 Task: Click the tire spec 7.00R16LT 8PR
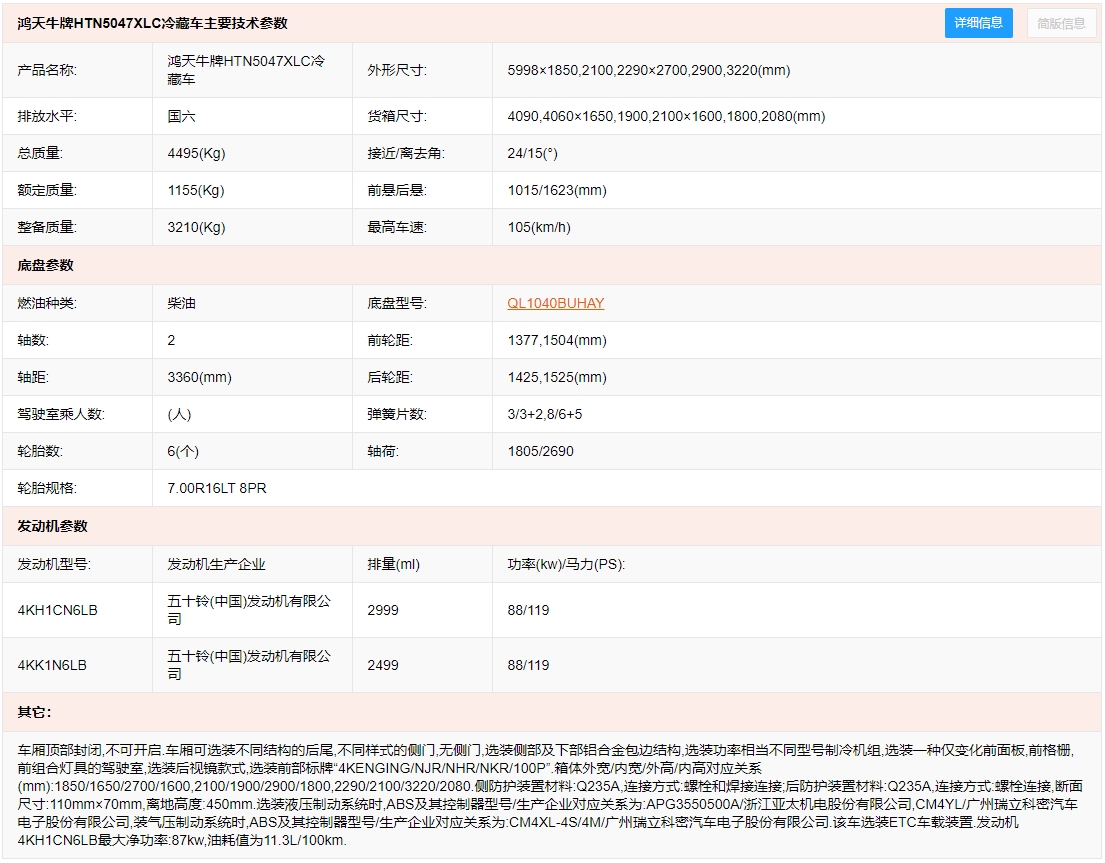tap(216, 488)
